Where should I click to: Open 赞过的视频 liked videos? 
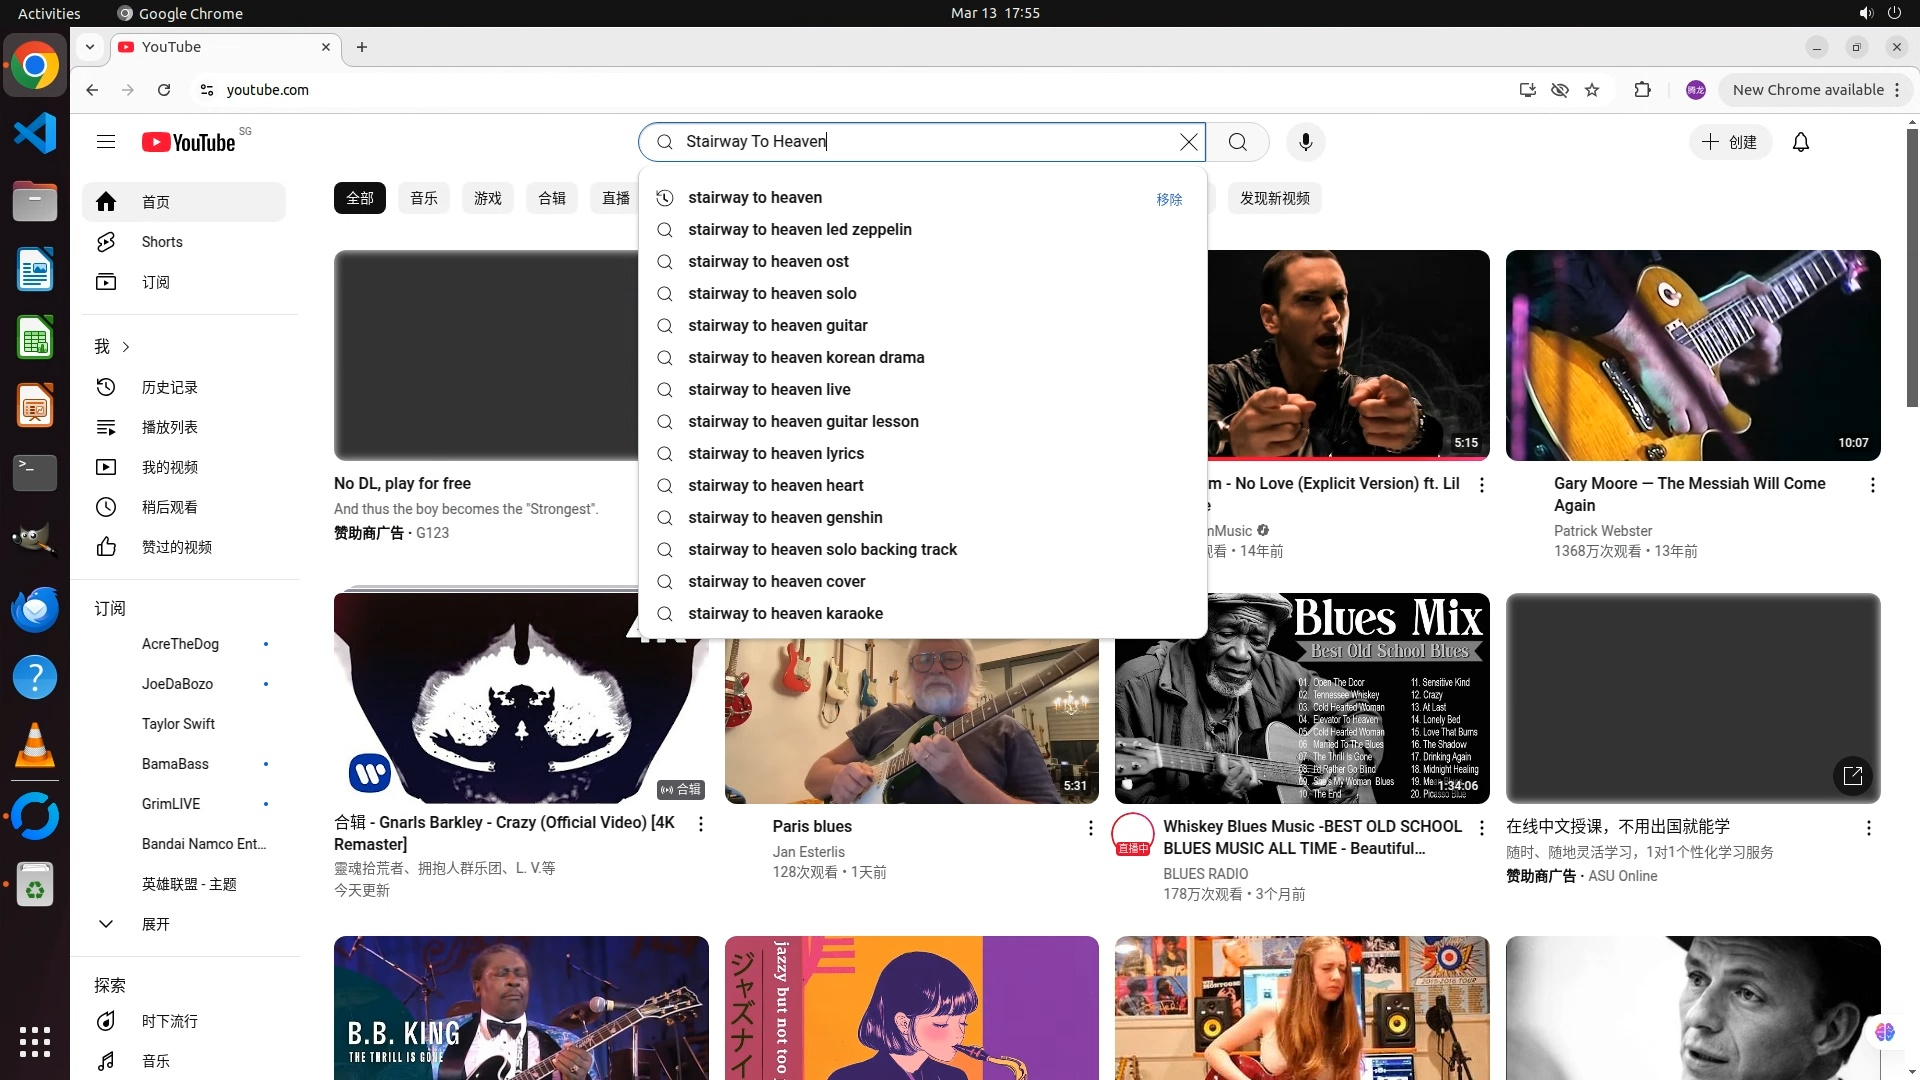click(176, 547)
